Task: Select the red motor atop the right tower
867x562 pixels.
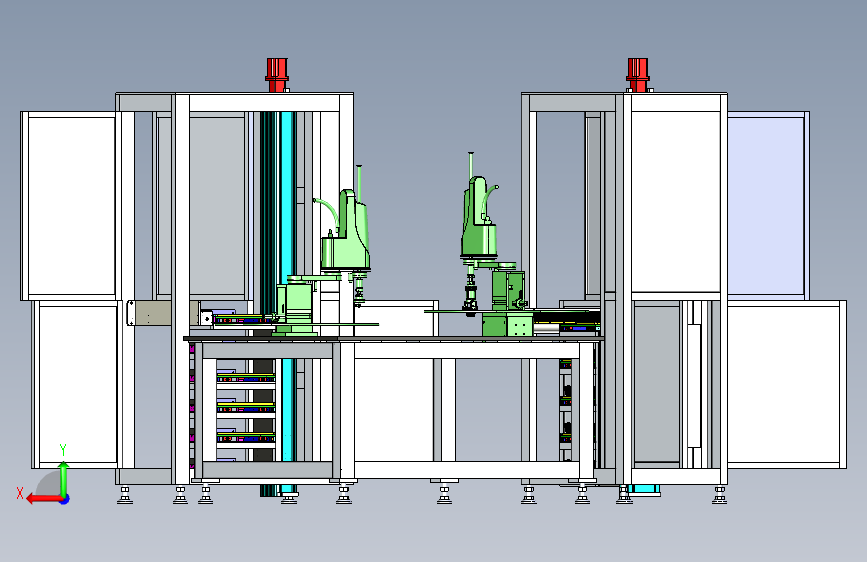Action: click(x=638, y=75)
